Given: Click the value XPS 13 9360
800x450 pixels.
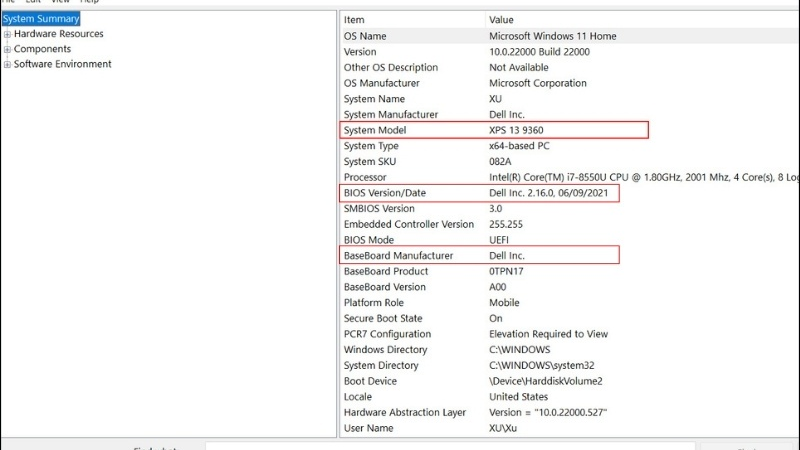Looking at the screenshot, I should 516,130.
